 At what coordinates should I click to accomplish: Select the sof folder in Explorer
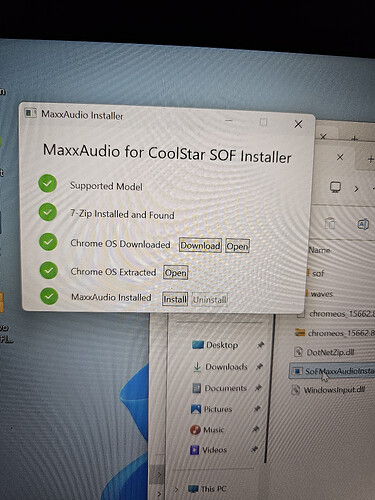click(x=318, y=273)
